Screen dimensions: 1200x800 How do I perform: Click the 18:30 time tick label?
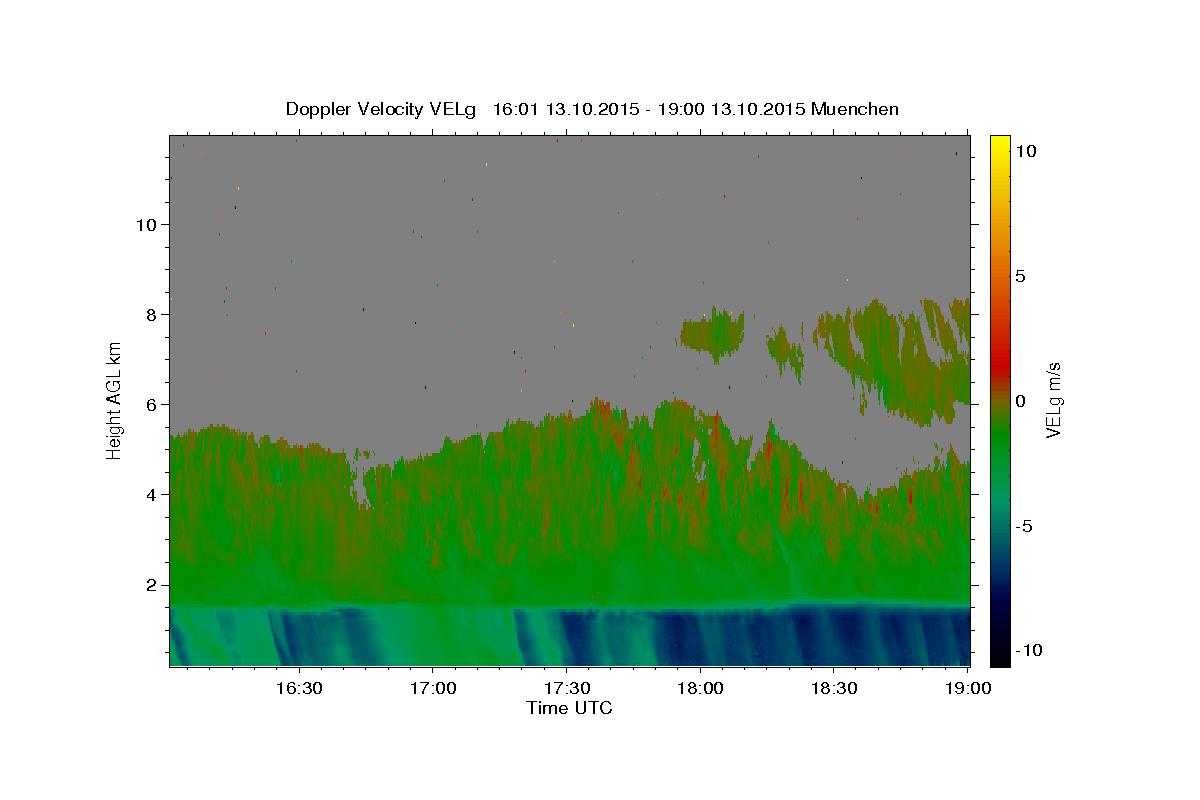click(834, 688)
